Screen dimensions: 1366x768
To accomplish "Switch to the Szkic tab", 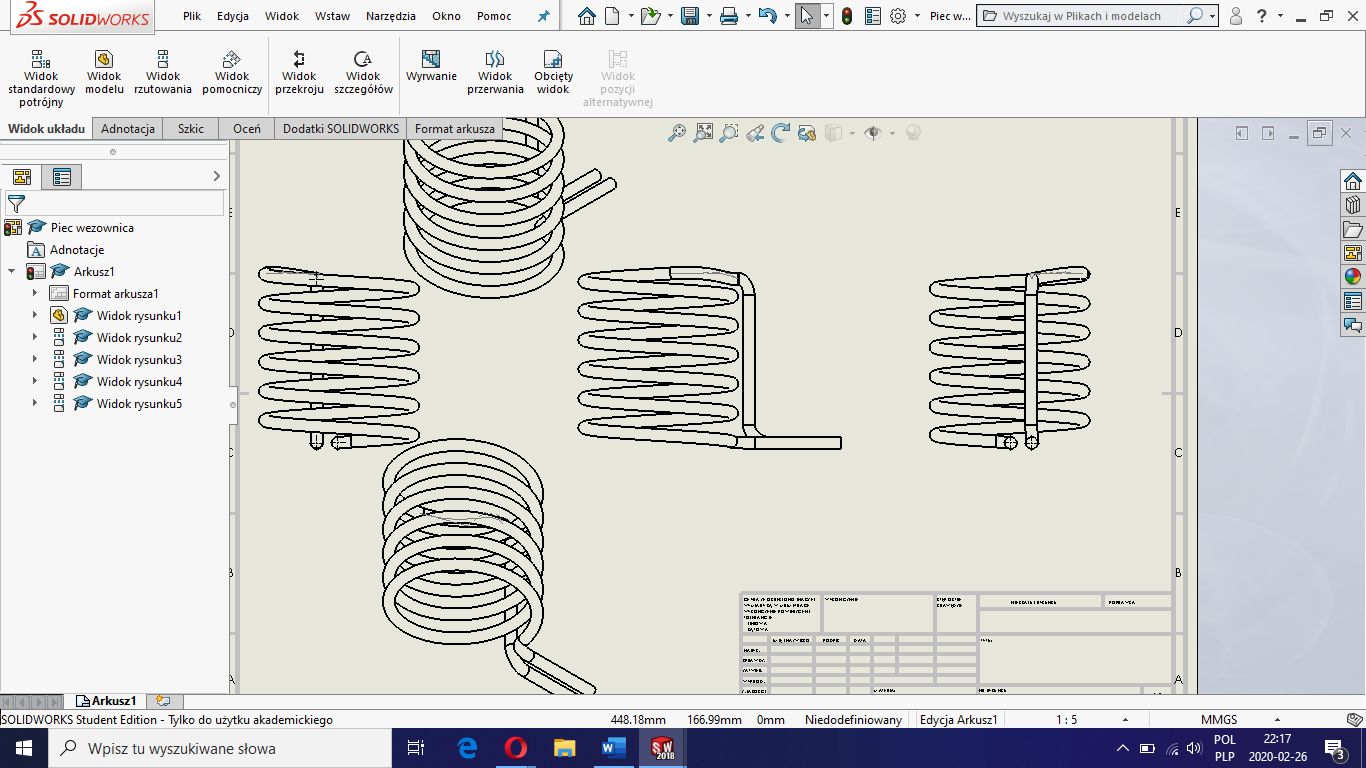I will [x=191, y=129].
